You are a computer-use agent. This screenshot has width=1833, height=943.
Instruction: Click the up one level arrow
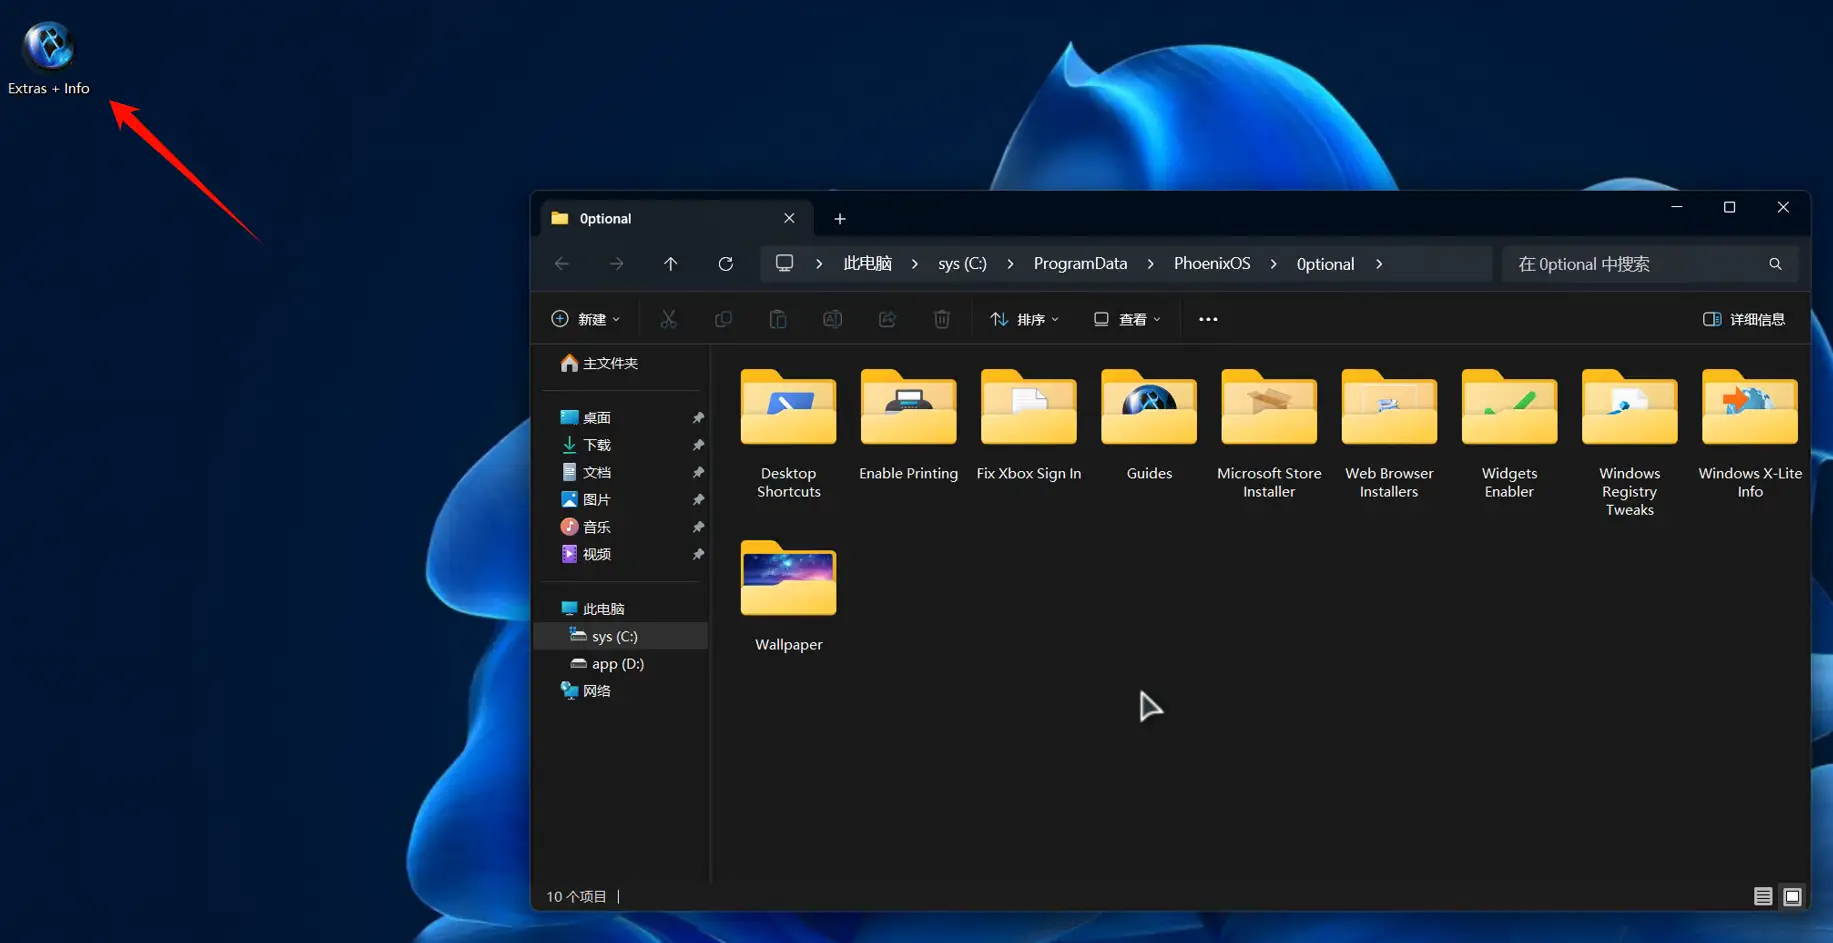click(671, 263)
